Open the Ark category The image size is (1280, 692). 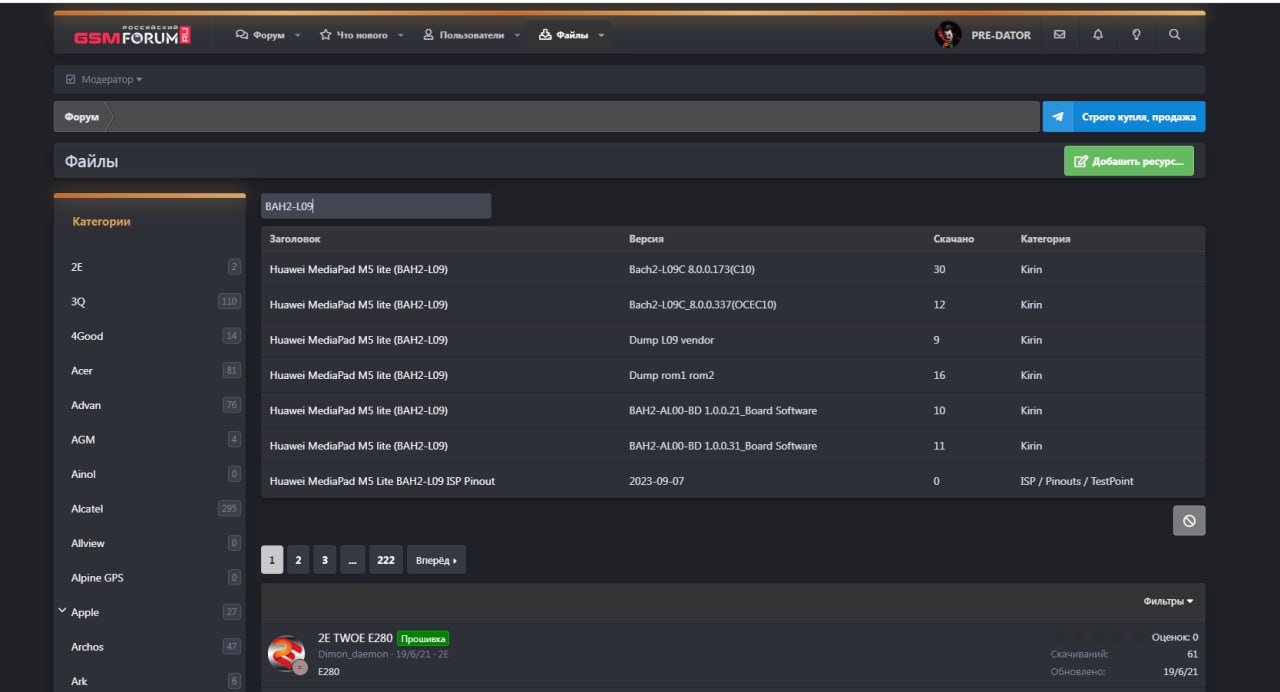[x=79, y=681]
